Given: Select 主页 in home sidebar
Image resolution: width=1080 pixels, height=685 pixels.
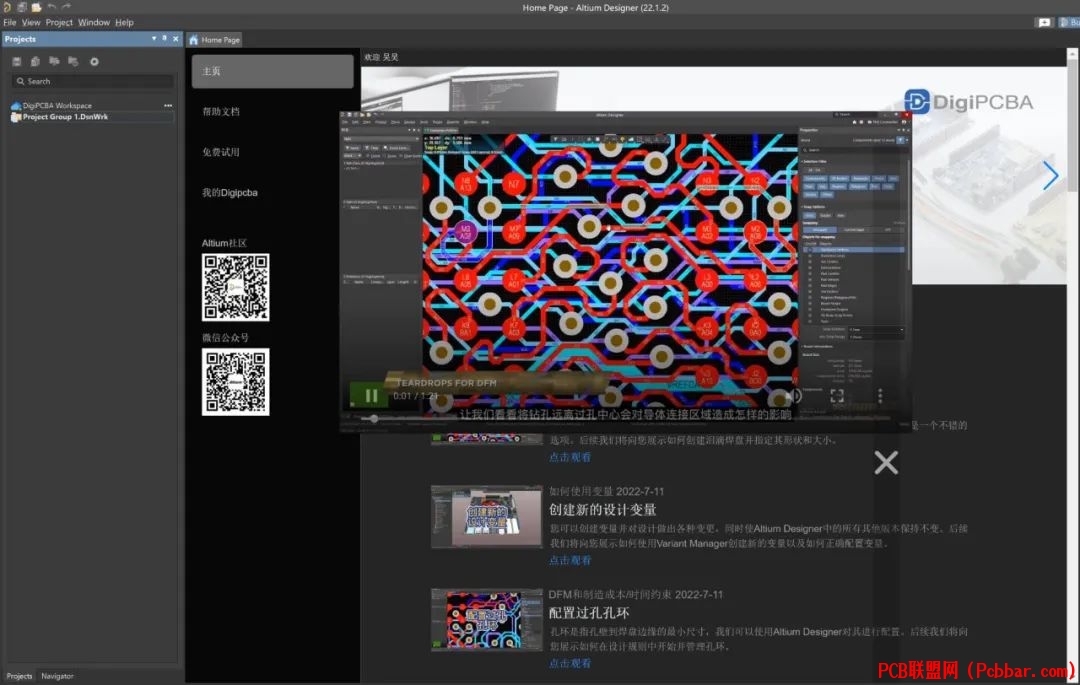Looking at the screenshot, I should pyautogui.click(x=273, y=71).
